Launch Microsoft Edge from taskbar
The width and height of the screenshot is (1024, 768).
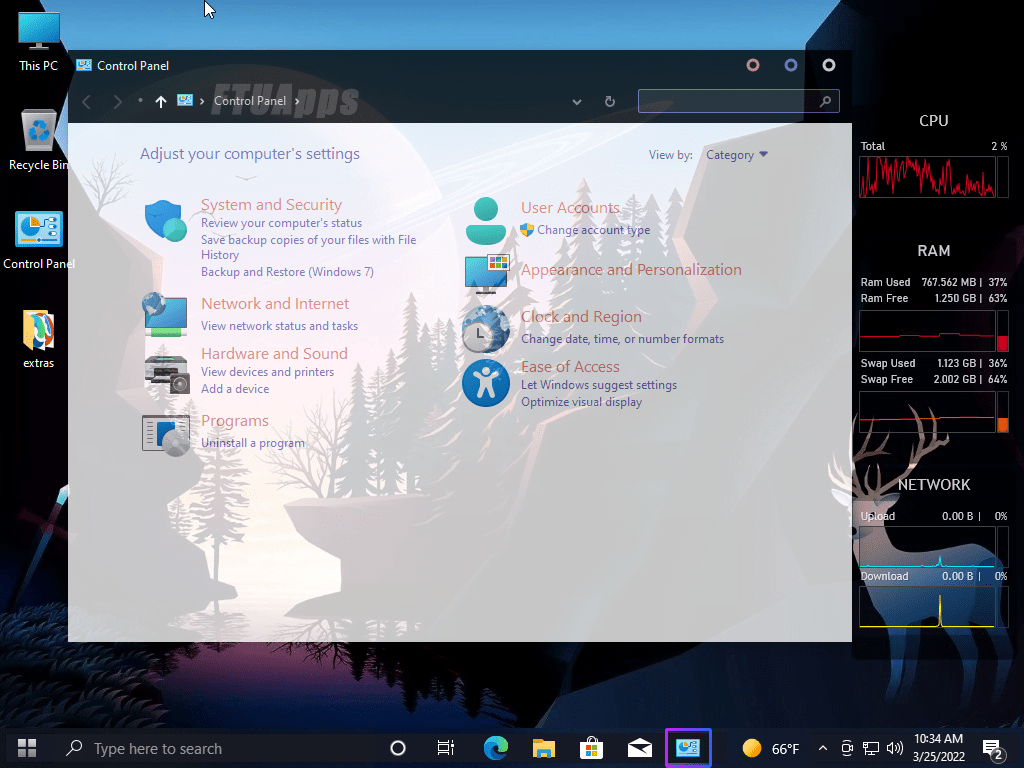[x=496, y=748]
